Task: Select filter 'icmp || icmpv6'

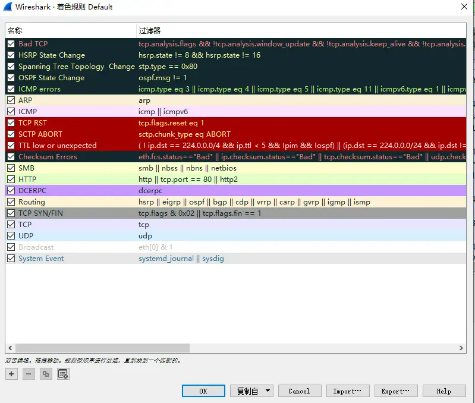Action: (x=163, y=111)
